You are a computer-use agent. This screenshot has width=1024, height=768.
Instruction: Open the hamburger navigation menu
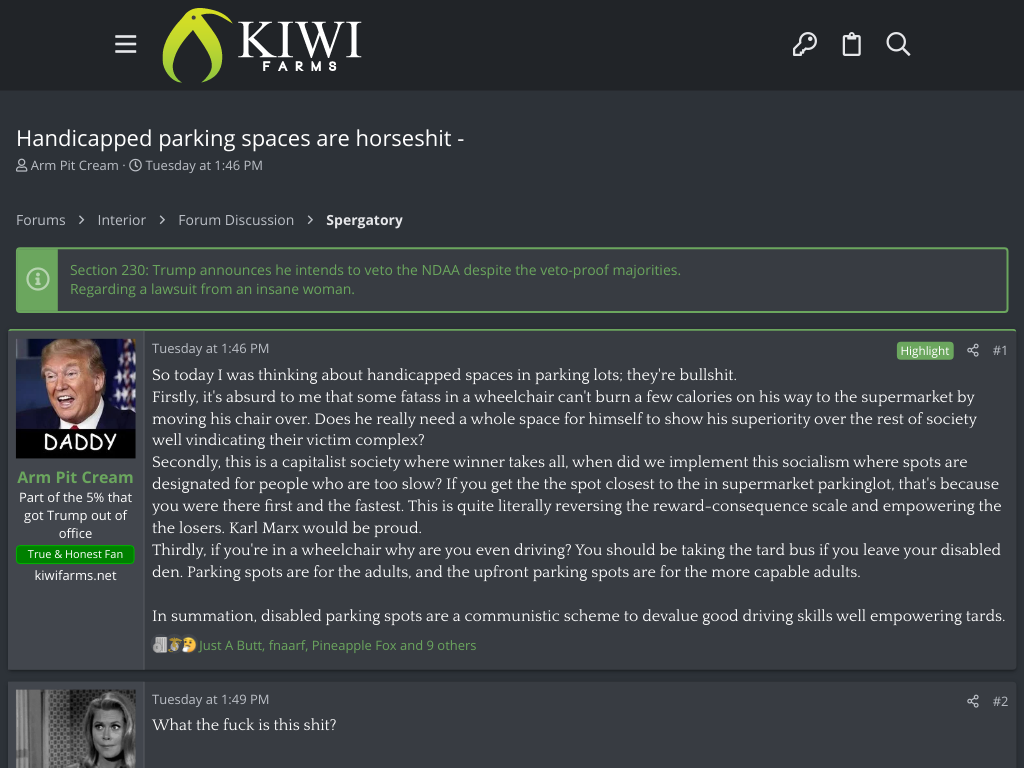pos(125,44)
